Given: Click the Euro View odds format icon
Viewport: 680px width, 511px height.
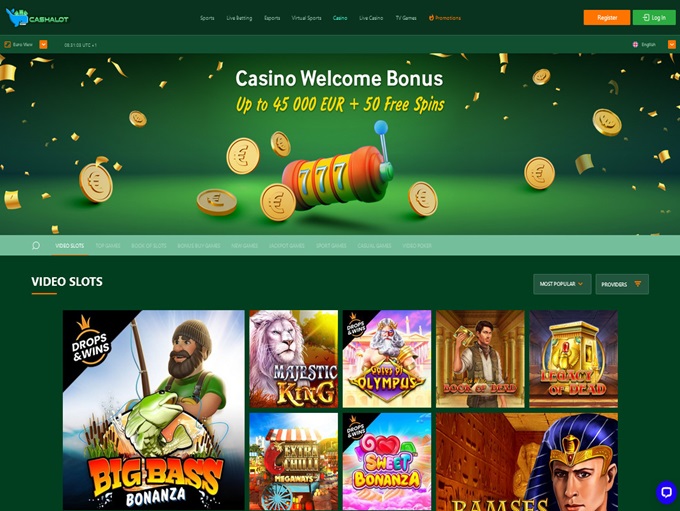Looking at the screenshot, I should pos(7,44).
